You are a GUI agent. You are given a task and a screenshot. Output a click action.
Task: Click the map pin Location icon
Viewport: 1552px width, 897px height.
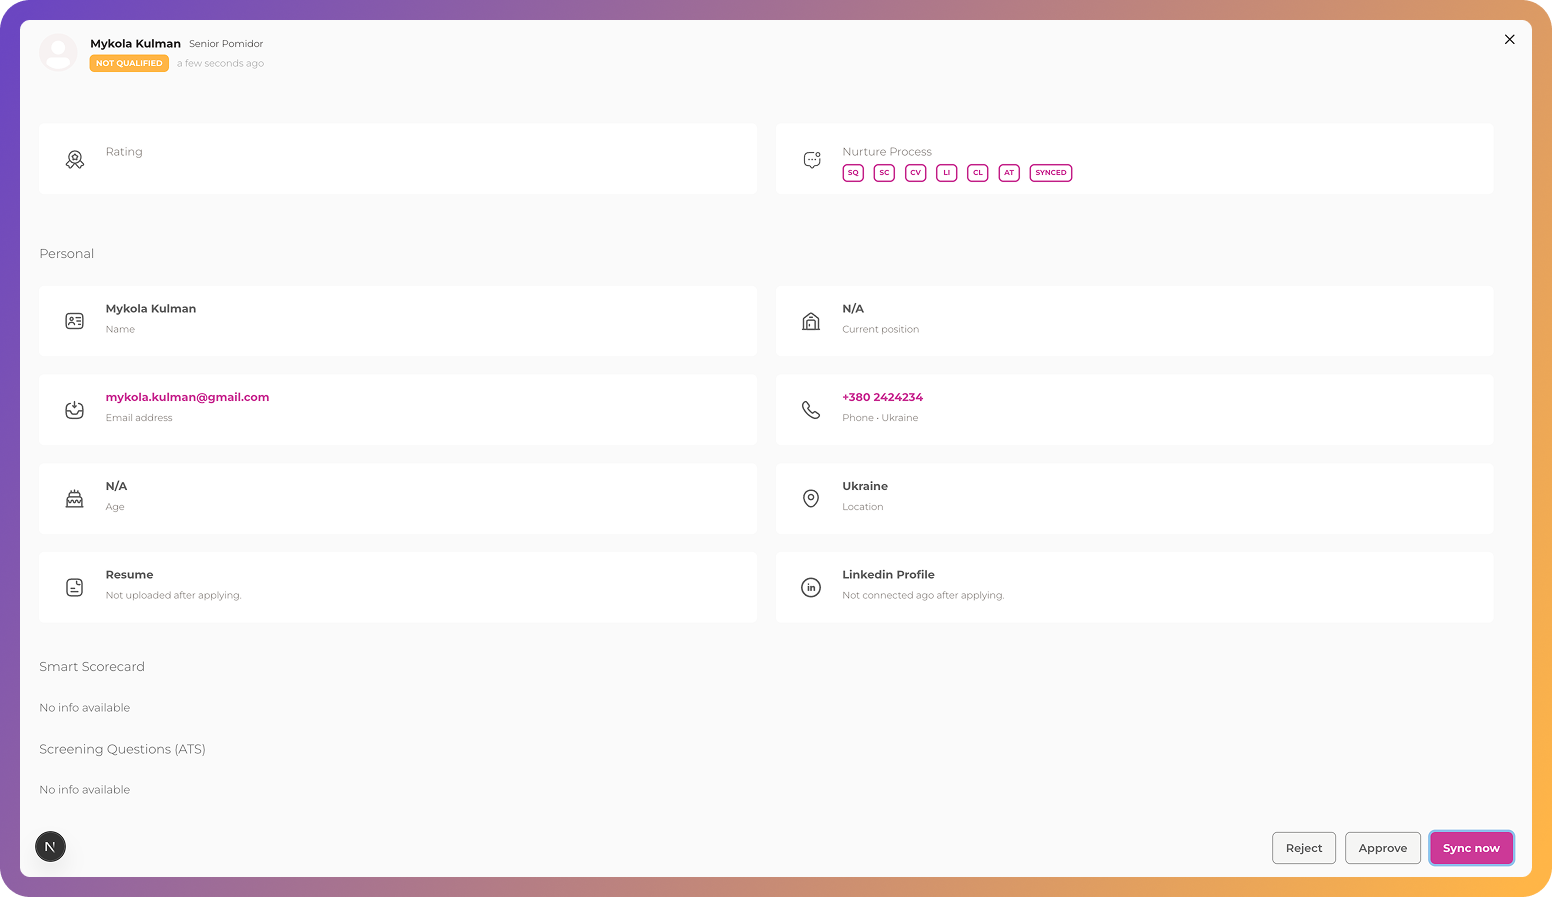pos(811,499)
